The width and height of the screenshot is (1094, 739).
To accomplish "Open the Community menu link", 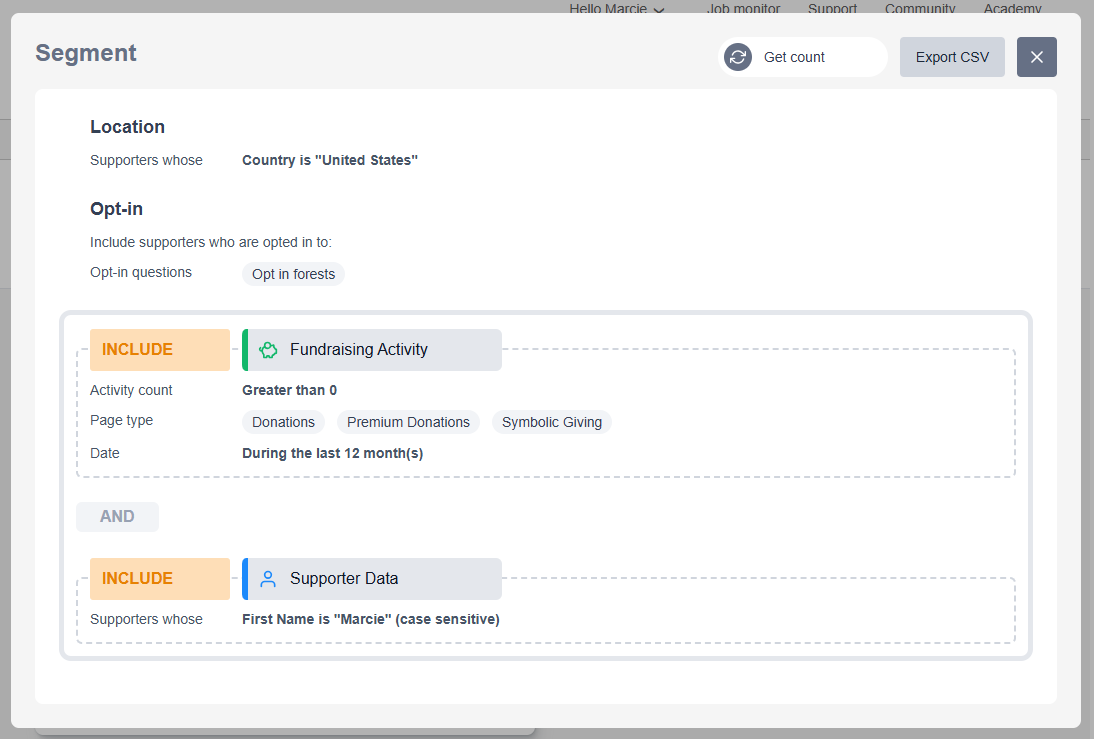I will coord(919,9).
